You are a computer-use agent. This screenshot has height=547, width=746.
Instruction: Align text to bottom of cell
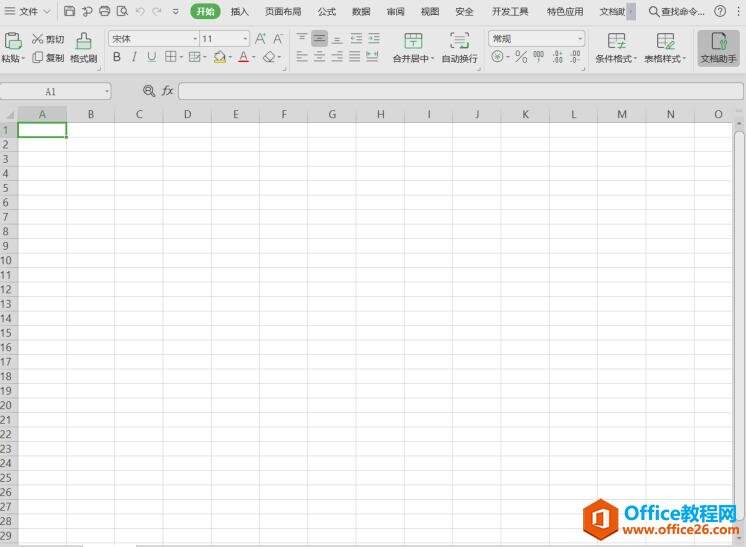click(337, 38)
